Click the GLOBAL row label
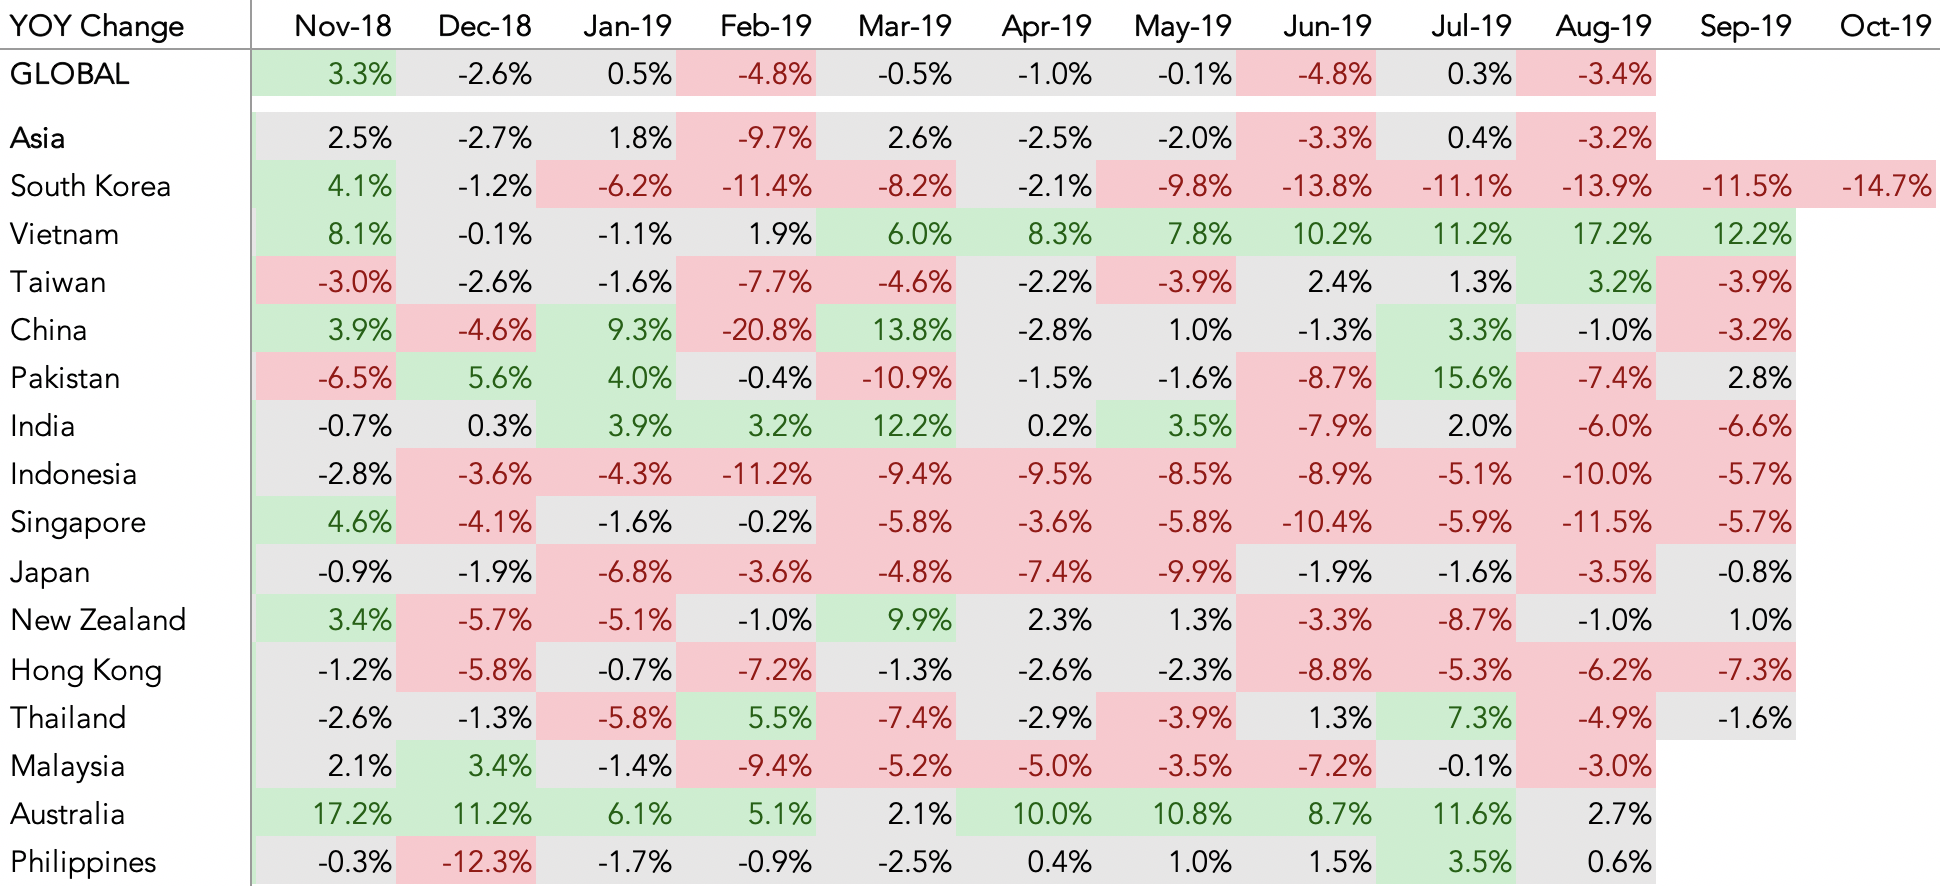This screenshot has height=886, width=1940. [70, 74]
